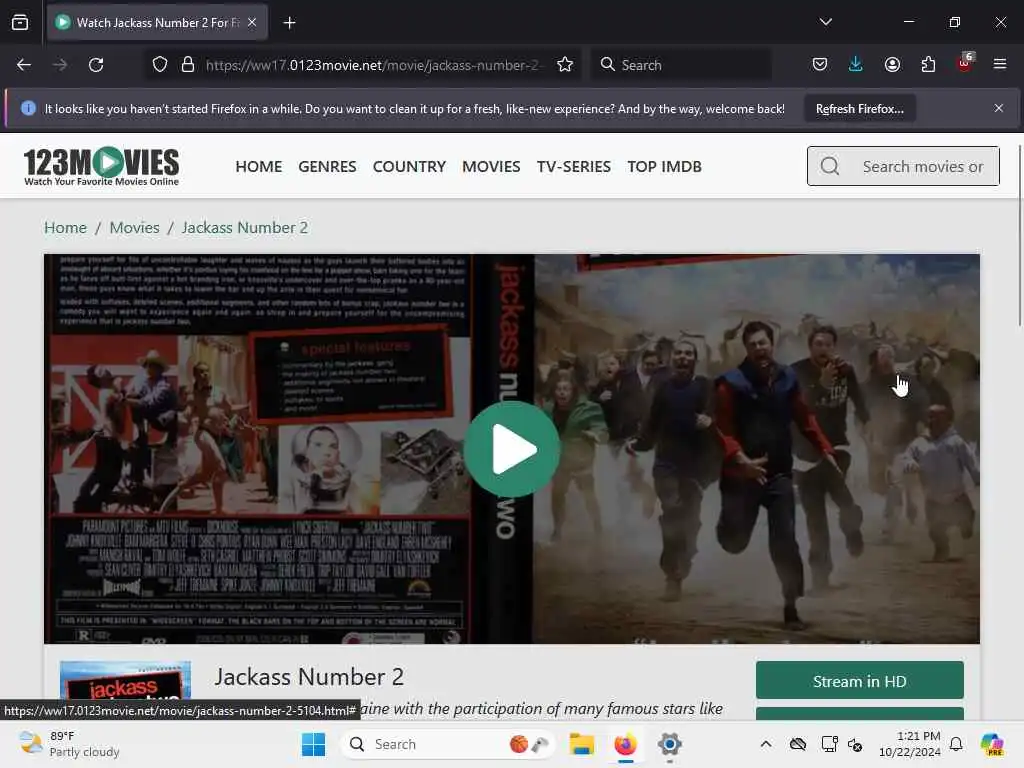Open File Explorer from the taskbar
This screenshot has height=768, width=1024.
point(581,744)
